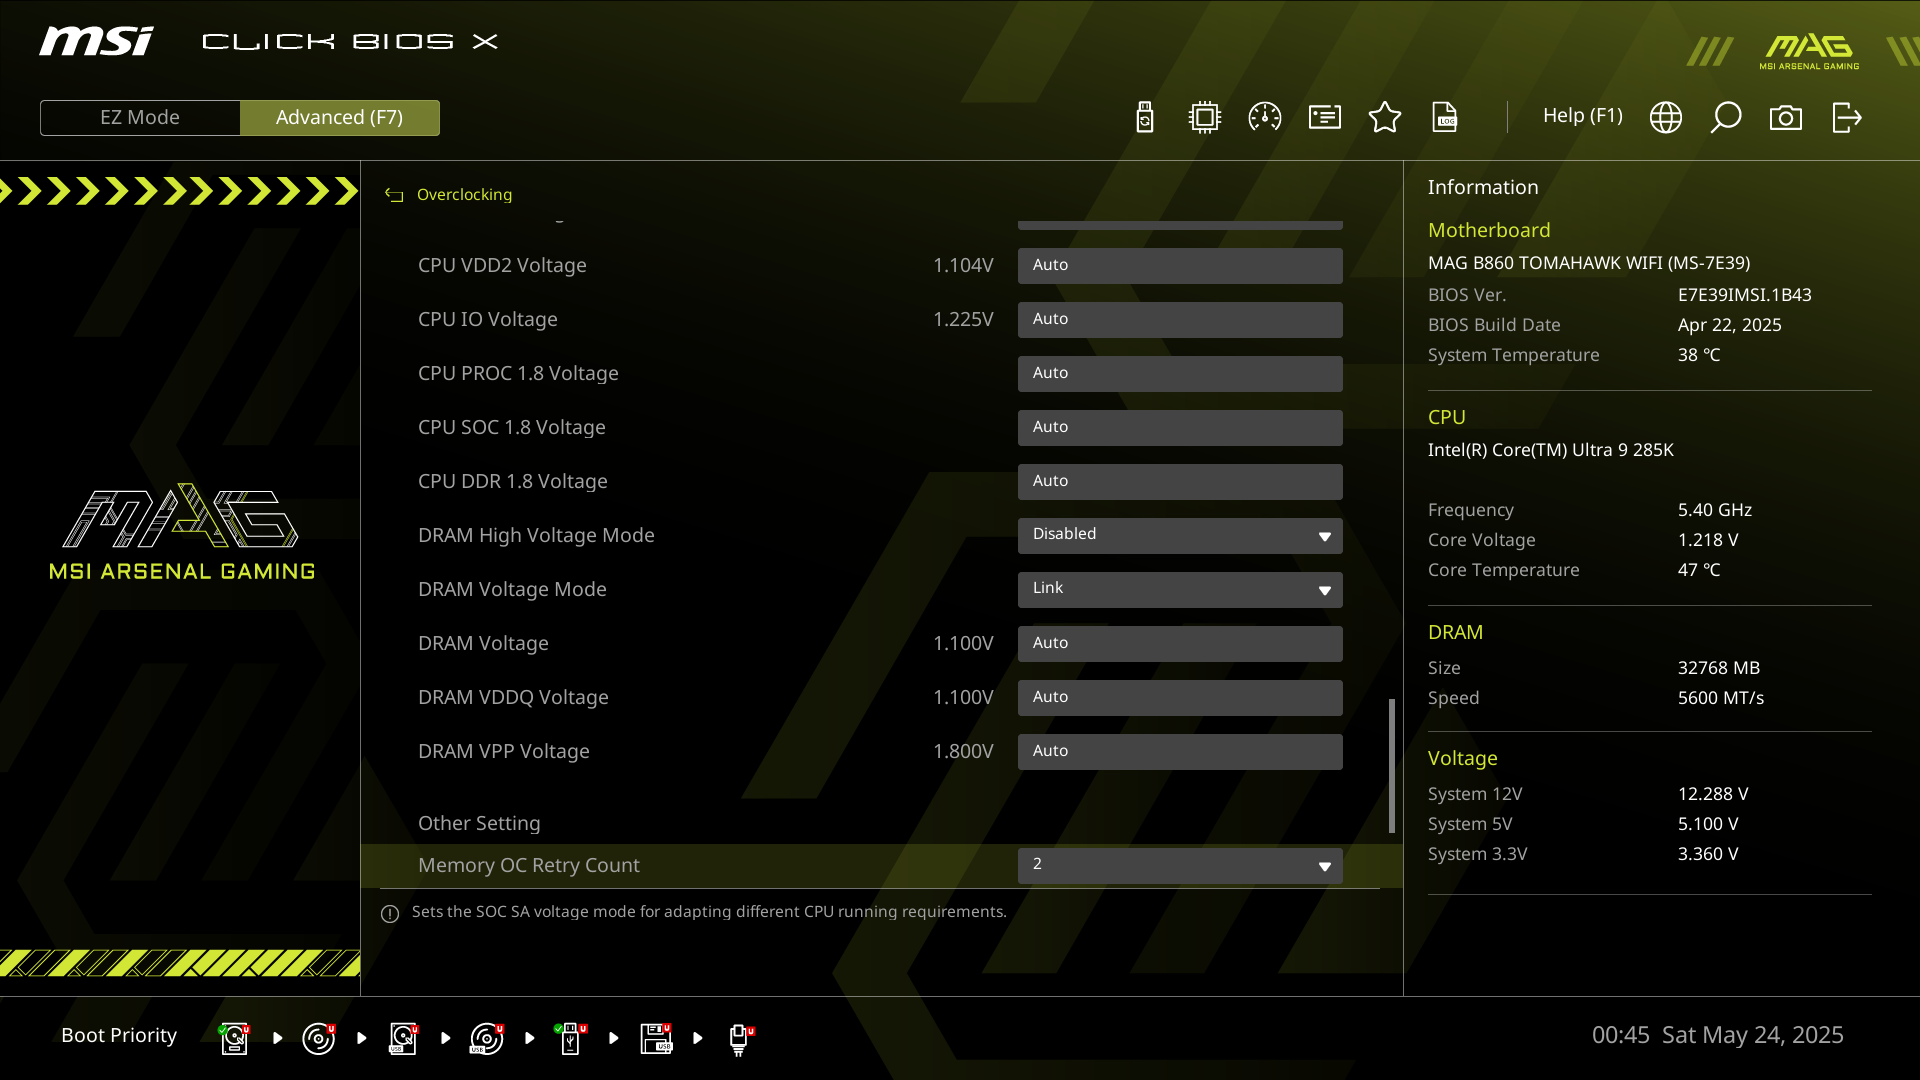Open the search magnifier icon
This screenshot has width=1920, height=1080.
[x=1726, y=117]
